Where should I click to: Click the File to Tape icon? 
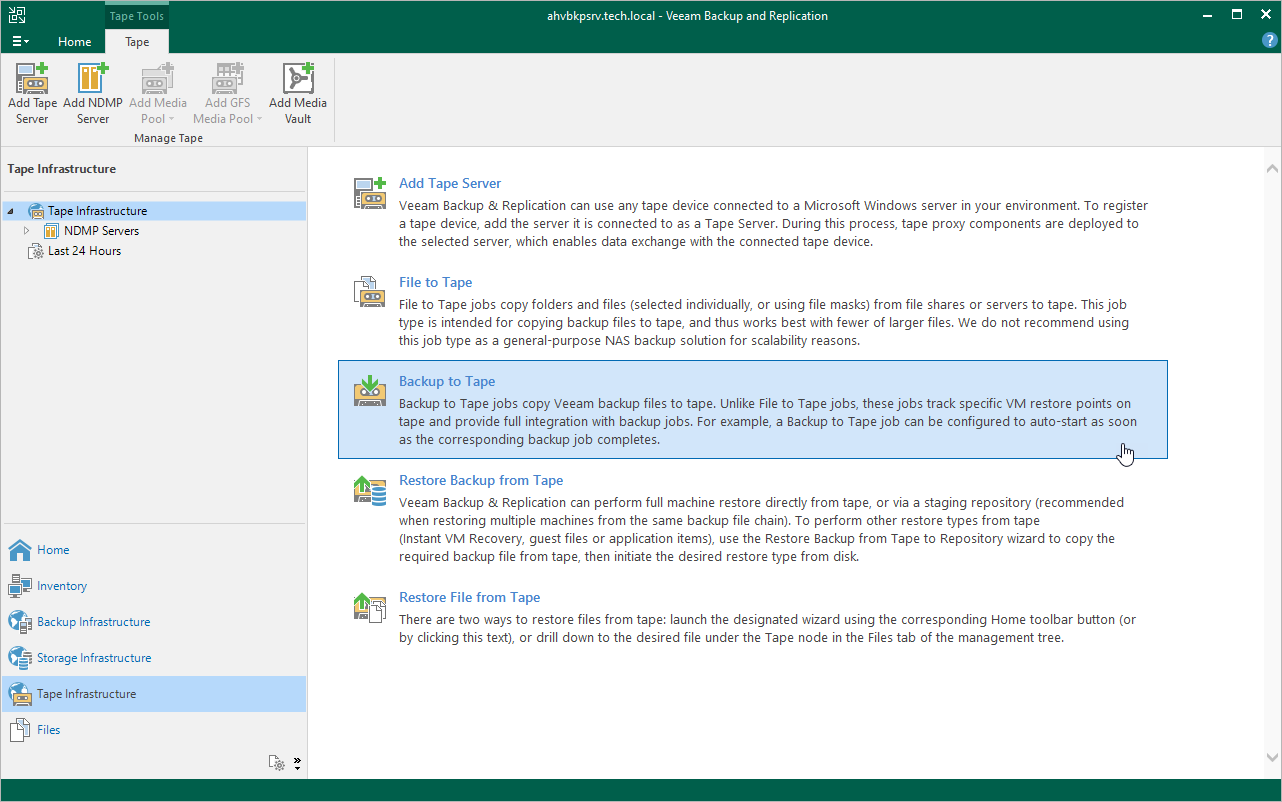click(x=370, y=291)
